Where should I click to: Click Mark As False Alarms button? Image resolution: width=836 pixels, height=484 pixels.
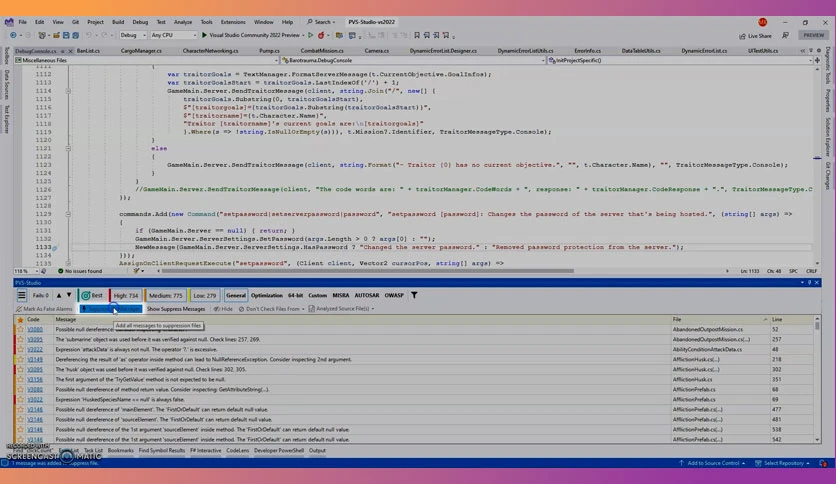[x=44, y=309]
